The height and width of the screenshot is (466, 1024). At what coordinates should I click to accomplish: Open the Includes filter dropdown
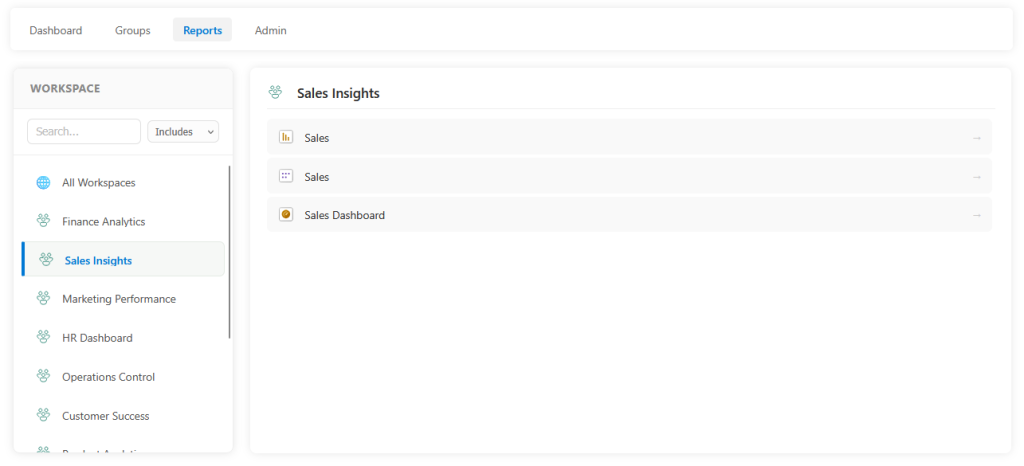point(183,132)
